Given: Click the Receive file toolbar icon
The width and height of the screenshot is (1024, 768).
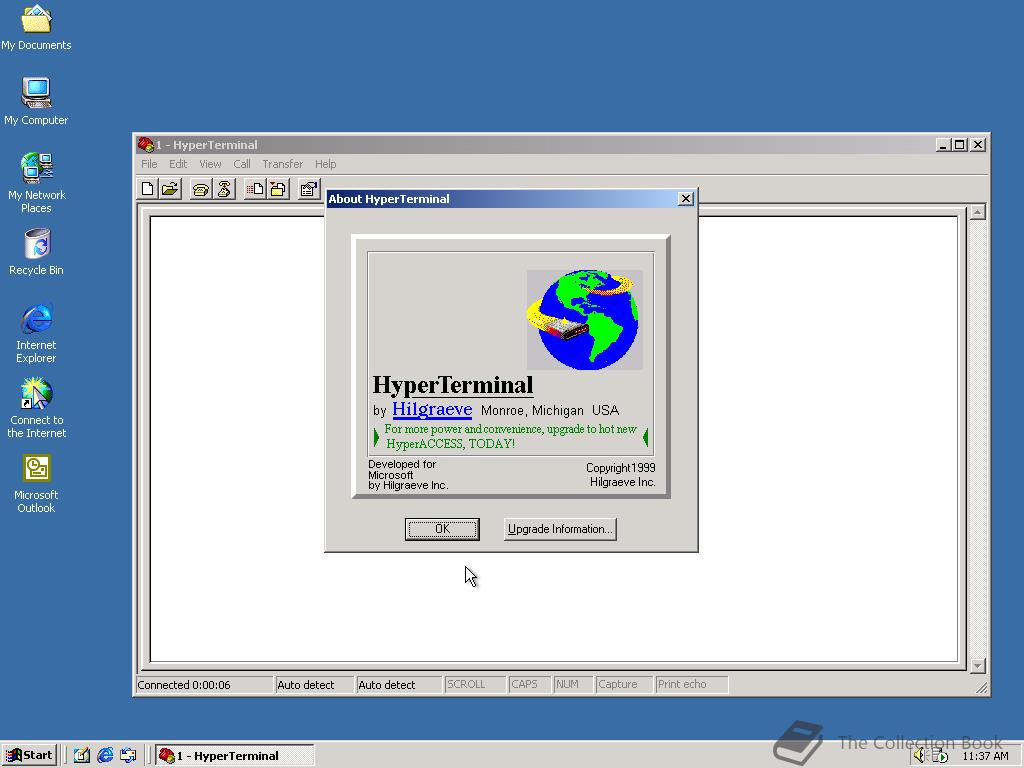Looking at the screenshot, I should tap(278, 189).
